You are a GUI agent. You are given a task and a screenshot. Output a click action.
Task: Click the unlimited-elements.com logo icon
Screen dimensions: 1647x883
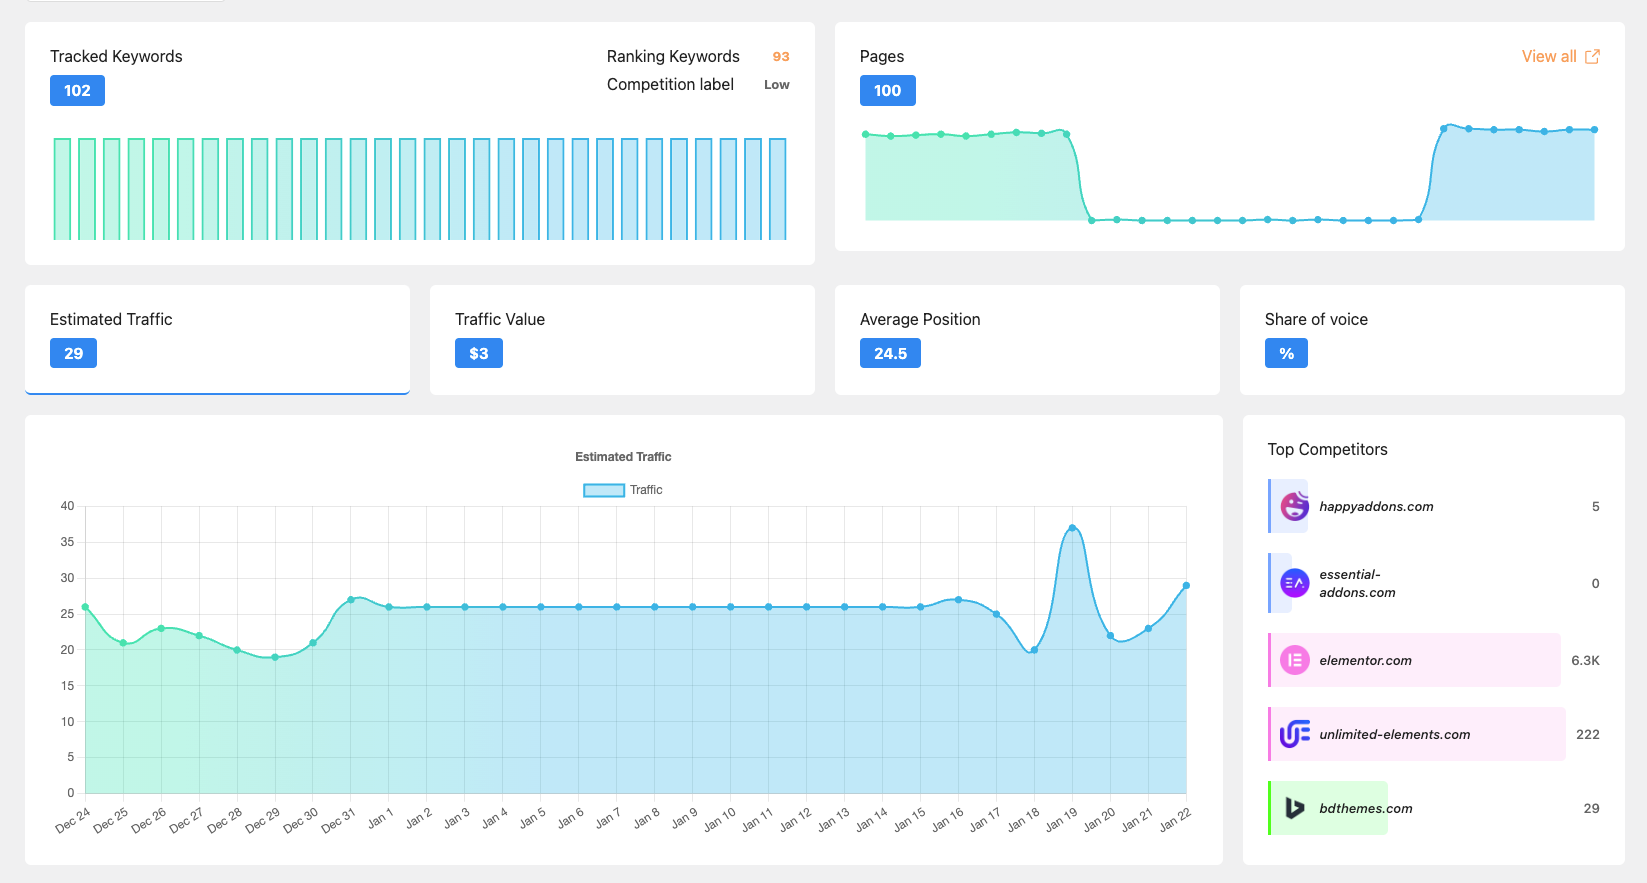[x=1294, y=734]
